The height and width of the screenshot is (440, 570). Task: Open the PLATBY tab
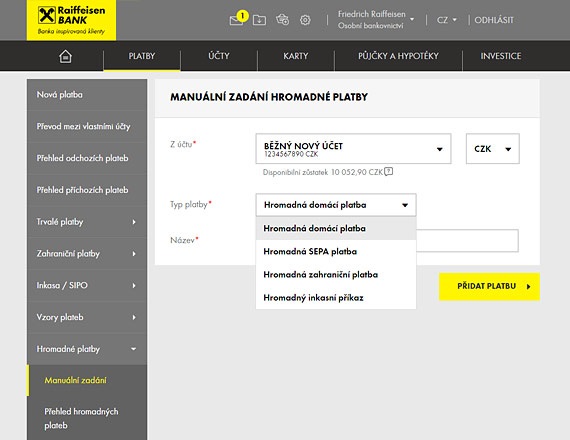click(142, 56)
